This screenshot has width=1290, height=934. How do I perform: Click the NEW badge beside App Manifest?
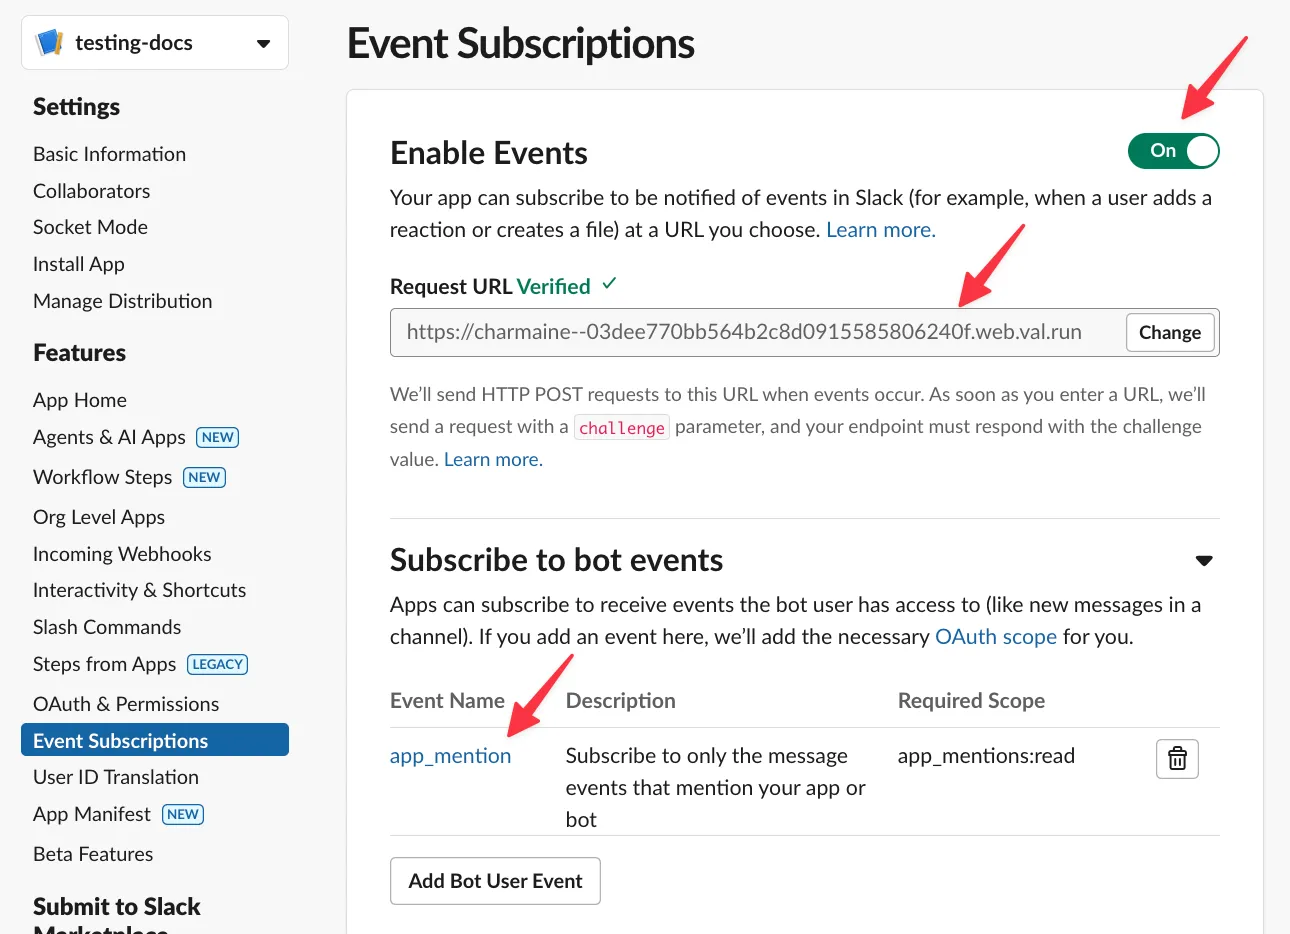[x=183, y=814]
